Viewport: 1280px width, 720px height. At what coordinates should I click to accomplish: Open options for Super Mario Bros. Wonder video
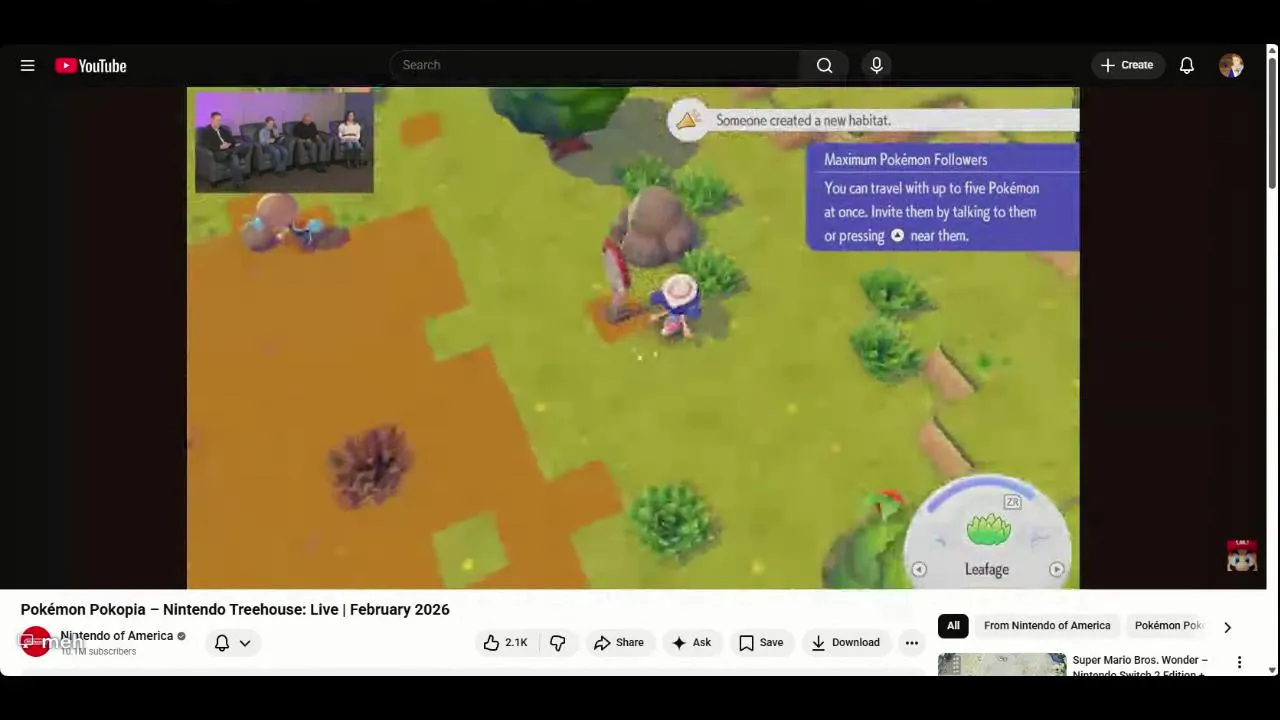pos(1239,662)
